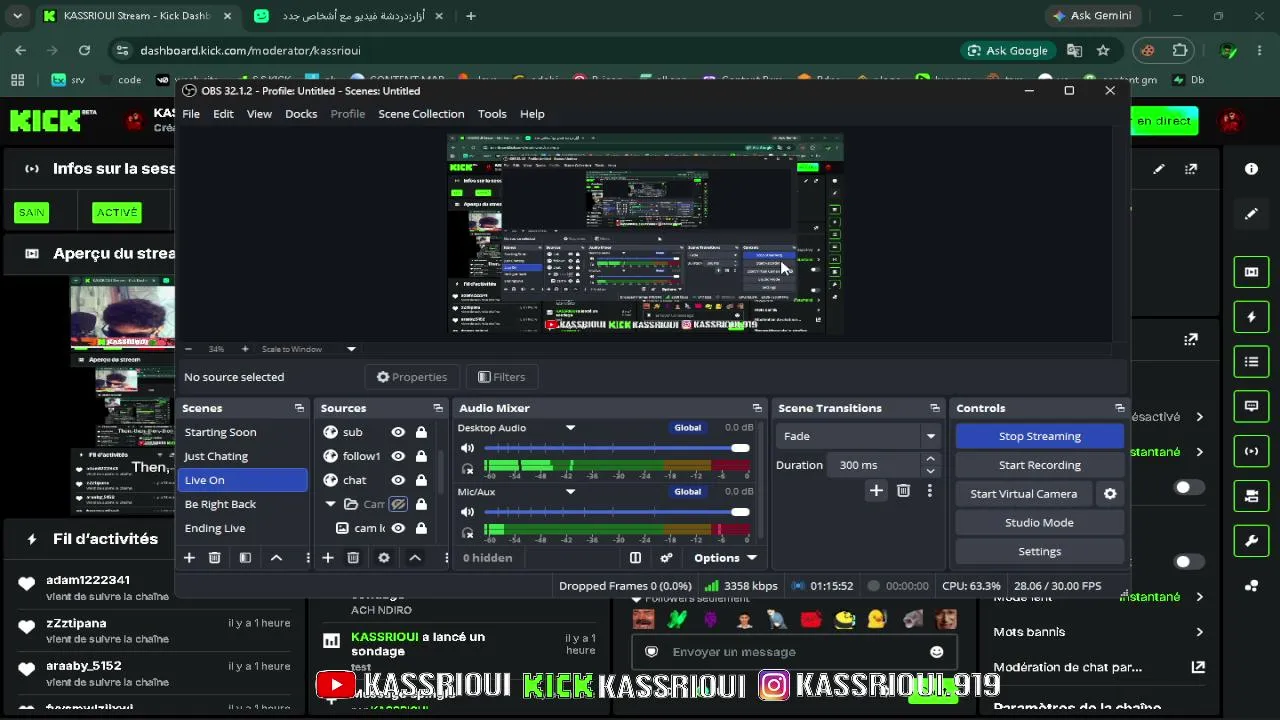This screenshot has height=720, width=1280.
Task: Toggle visibility of sub source
Action: [x=398, y=432]
